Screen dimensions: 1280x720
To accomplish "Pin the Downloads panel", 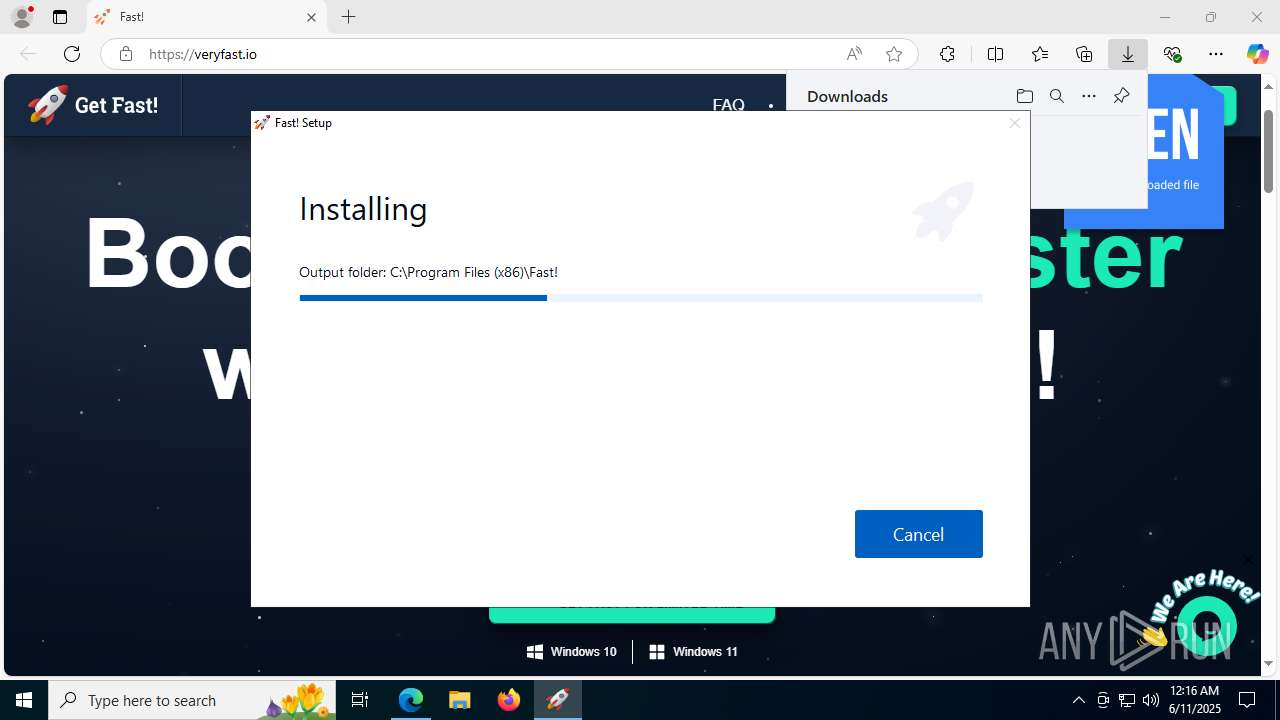I will 1121,96.
